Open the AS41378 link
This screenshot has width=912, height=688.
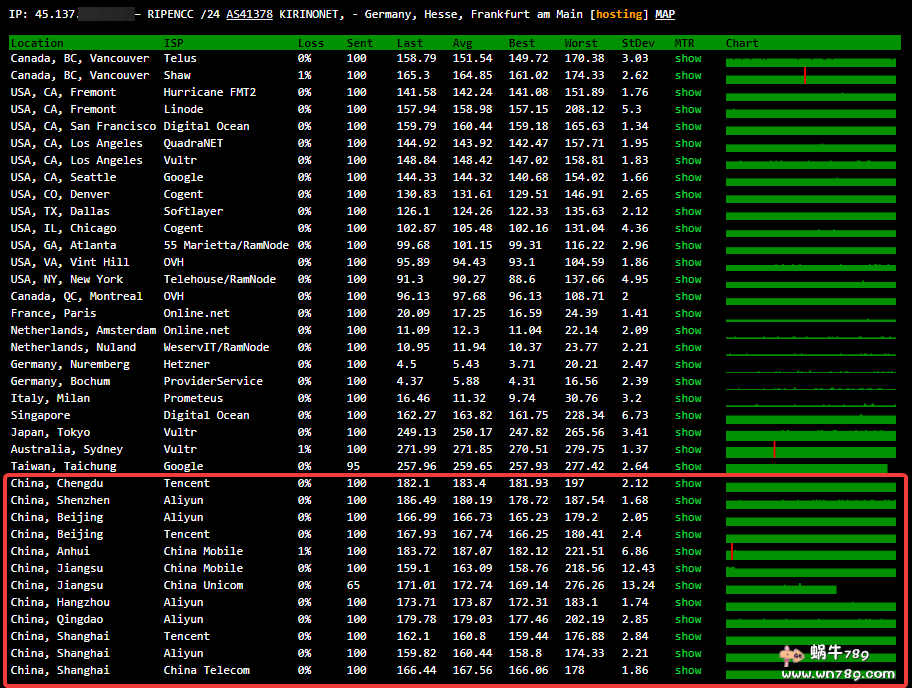249,14
